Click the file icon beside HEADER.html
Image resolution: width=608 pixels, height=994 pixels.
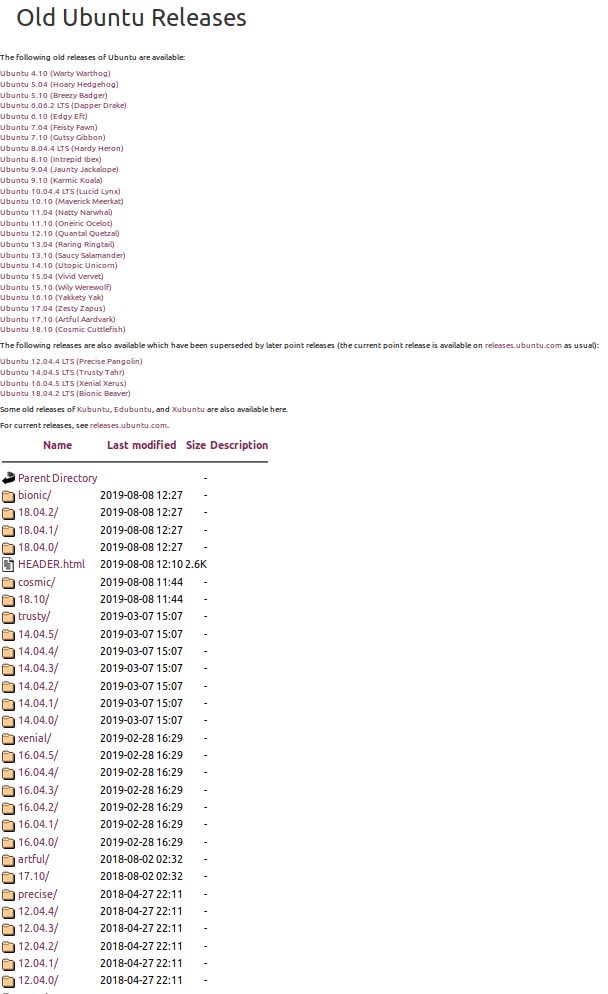8,565
